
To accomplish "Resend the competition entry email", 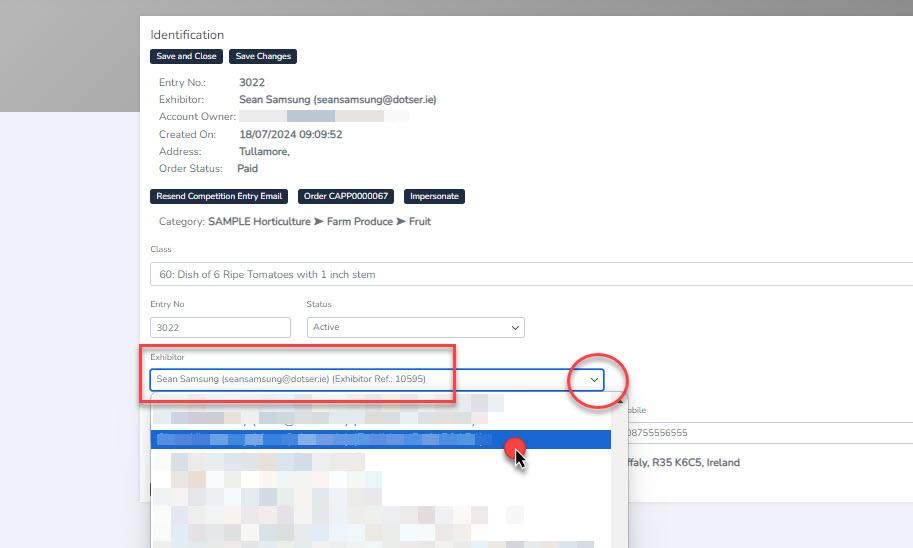I will tap(220, 197).
